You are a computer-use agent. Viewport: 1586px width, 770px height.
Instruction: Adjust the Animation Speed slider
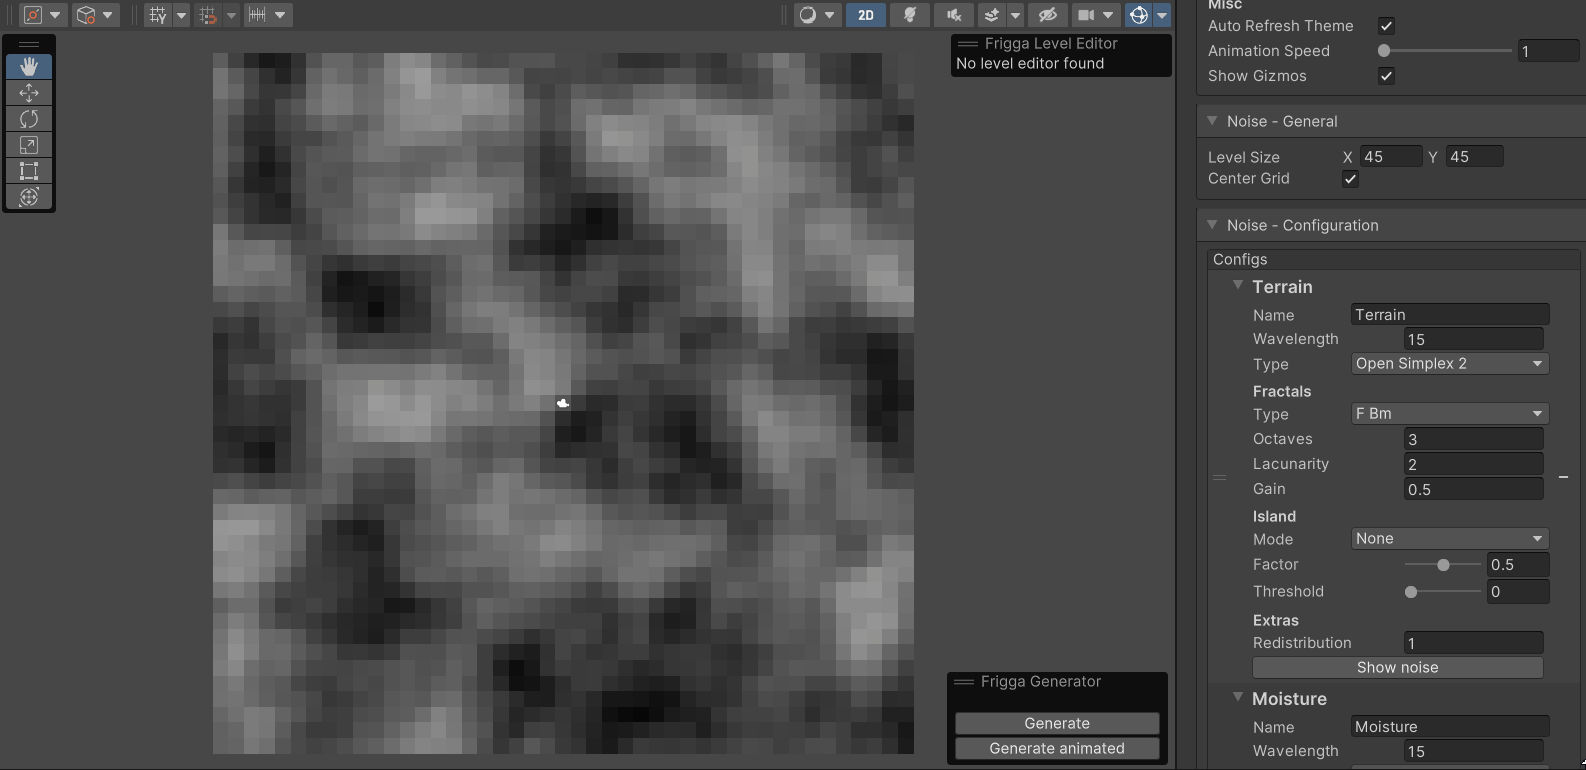(1446, 51)
